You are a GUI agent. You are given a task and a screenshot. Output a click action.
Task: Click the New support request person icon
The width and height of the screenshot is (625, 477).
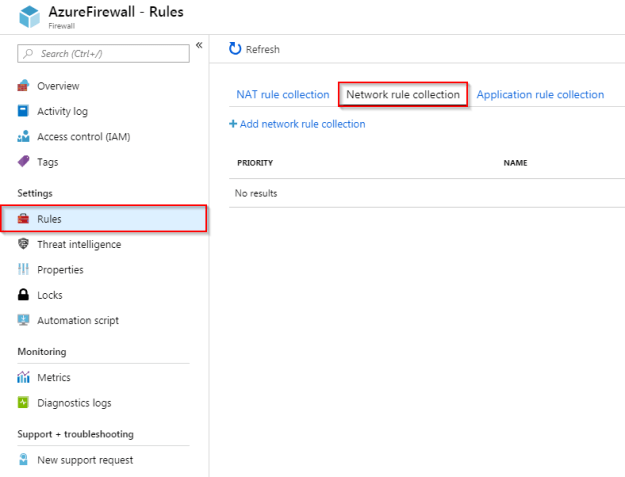pos(23,459)
